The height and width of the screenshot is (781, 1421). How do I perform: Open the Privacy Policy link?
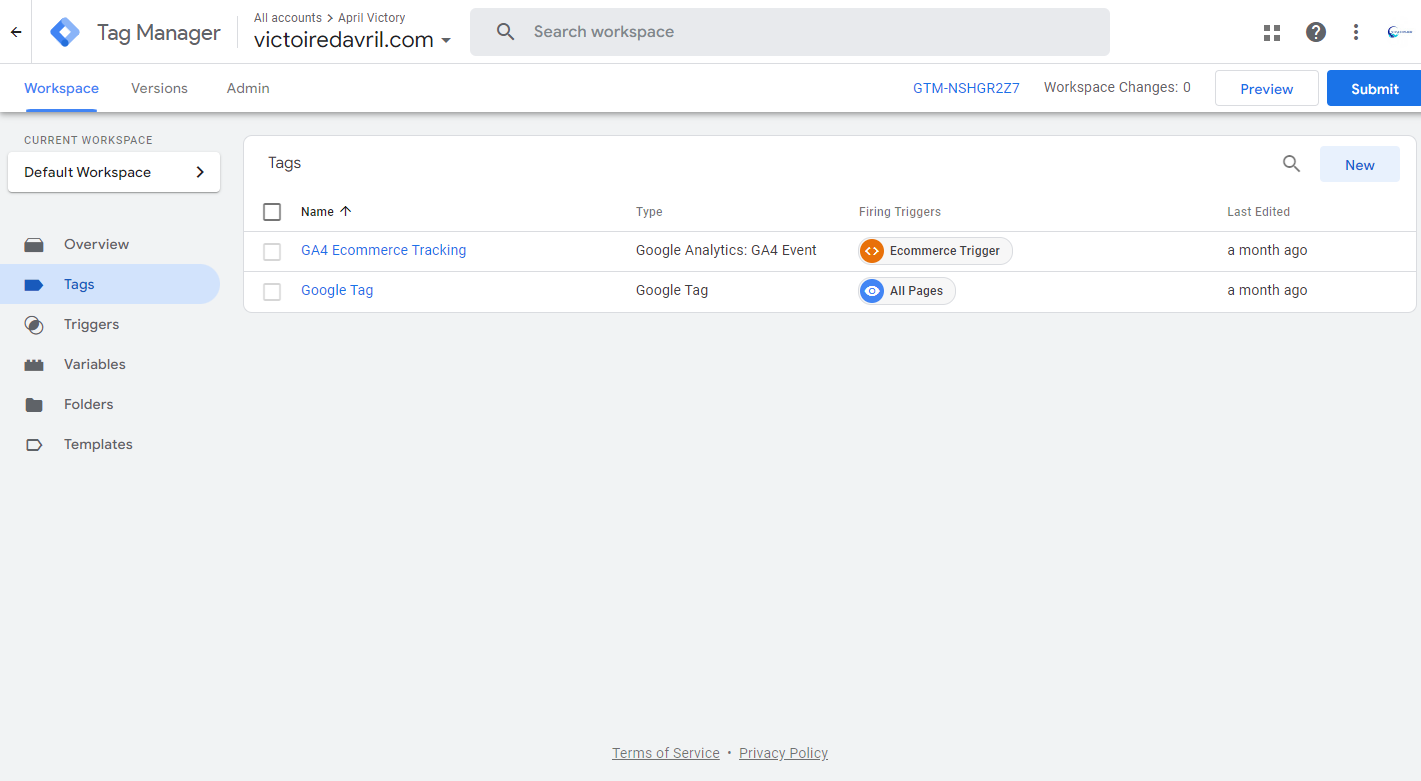[783, 753]
